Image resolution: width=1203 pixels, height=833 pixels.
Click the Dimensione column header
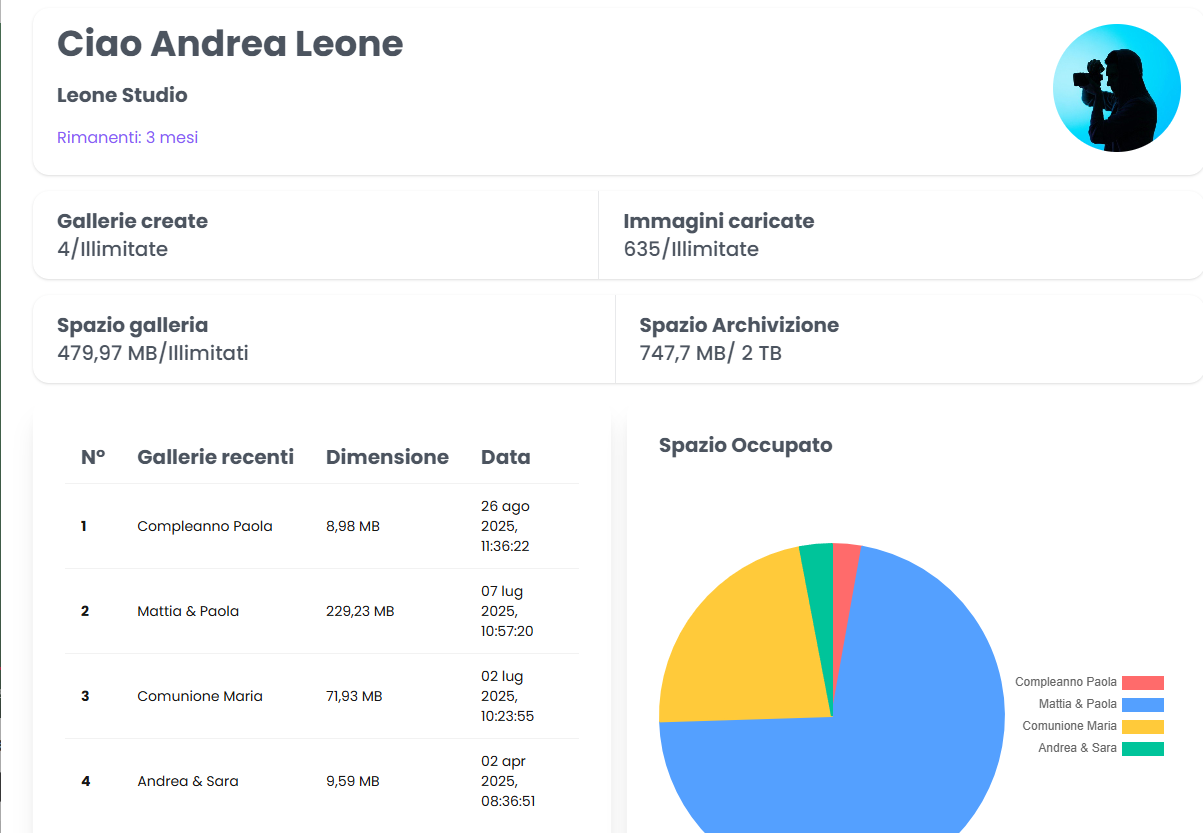point(387,457)
